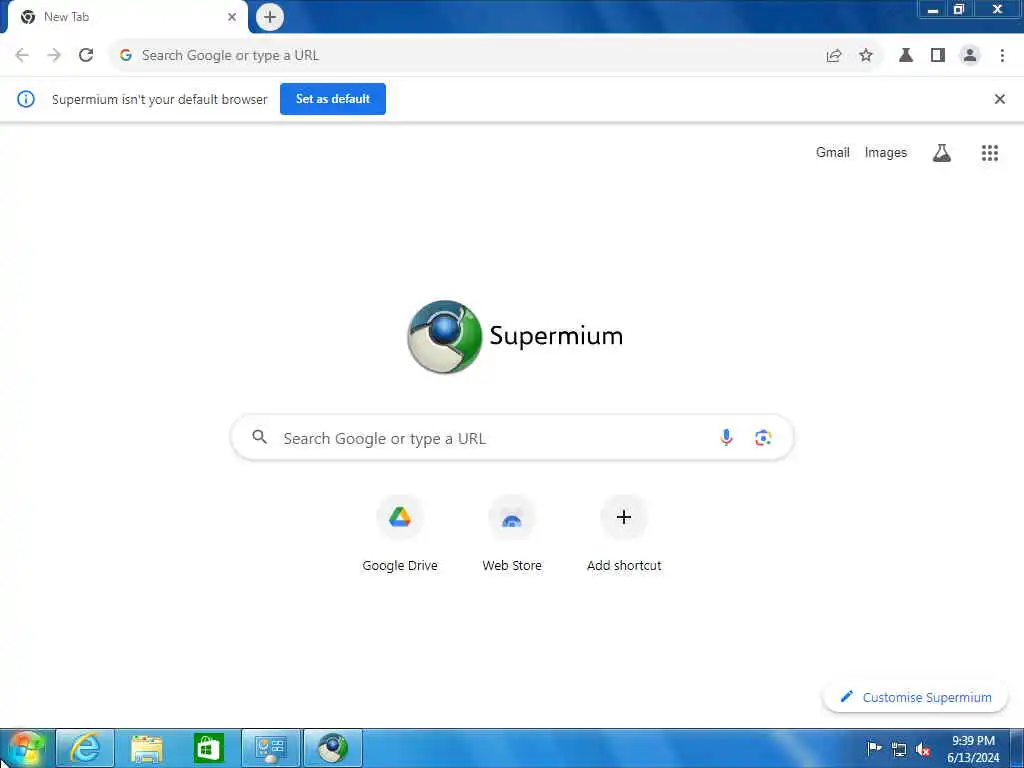Click the Supermium logo
The height and width of the screenshot is (768, 1024).
pyautogui.click(x=515, y=336)
